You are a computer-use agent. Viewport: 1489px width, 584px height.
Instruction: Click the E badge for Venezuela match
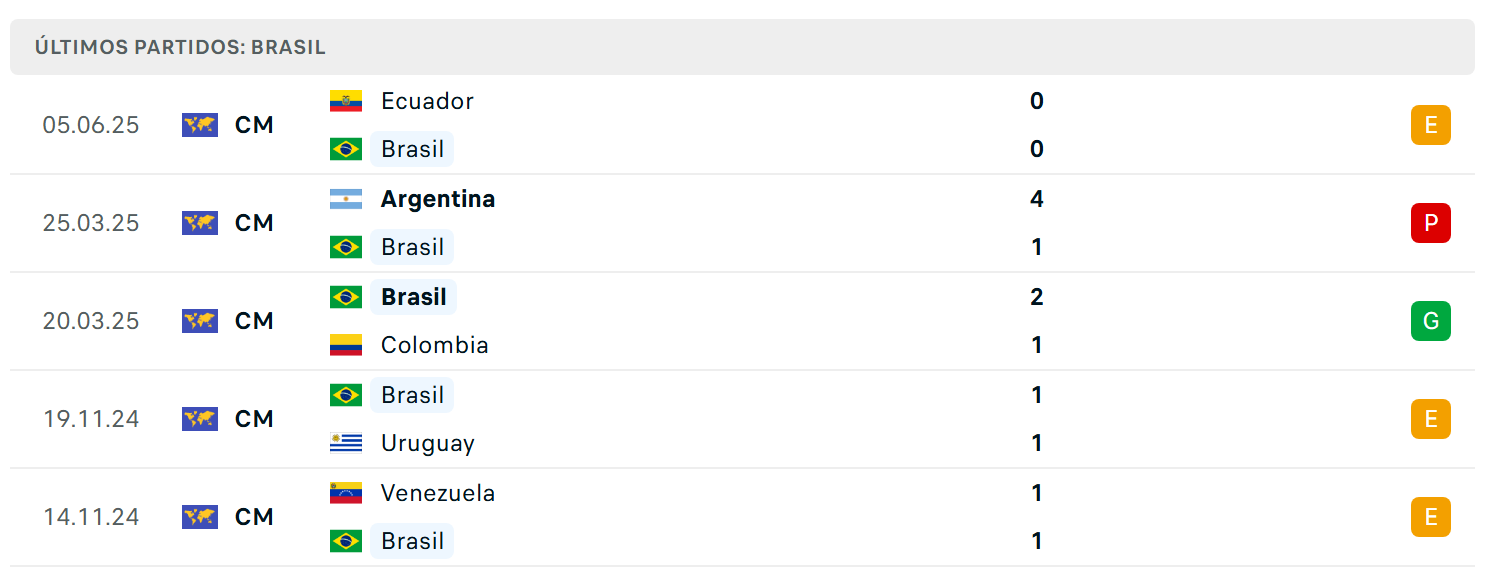(x=1431, y=517)
